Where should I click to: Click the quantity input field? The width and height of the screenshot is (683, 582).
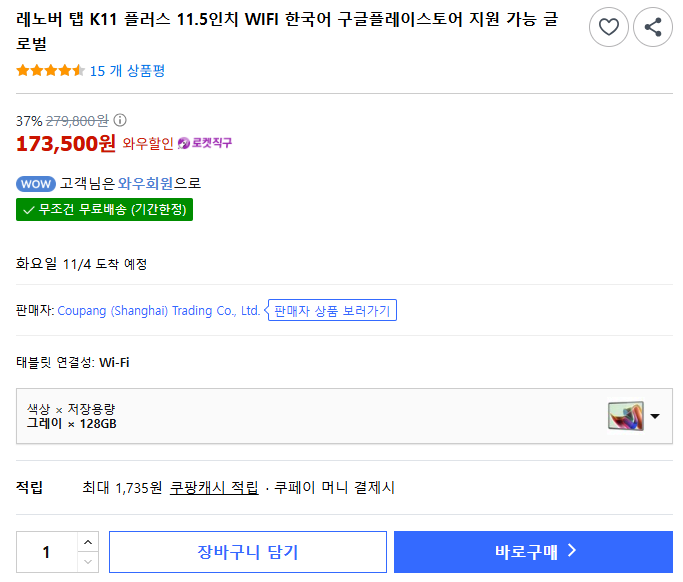(x=46, y=552)
